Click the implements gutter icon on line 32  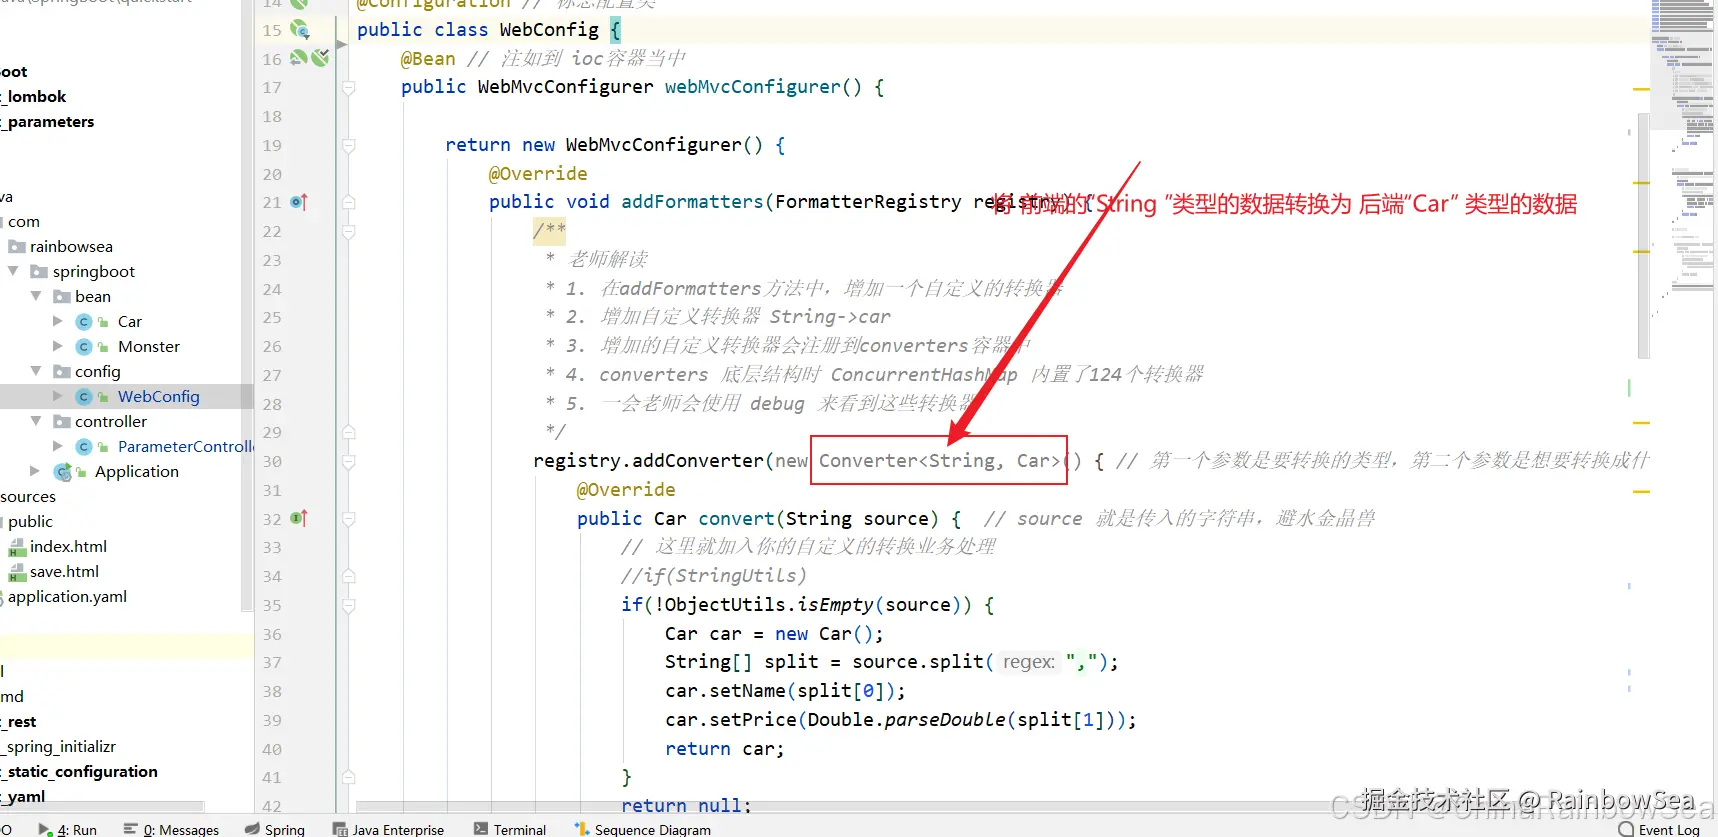[299, 518]
